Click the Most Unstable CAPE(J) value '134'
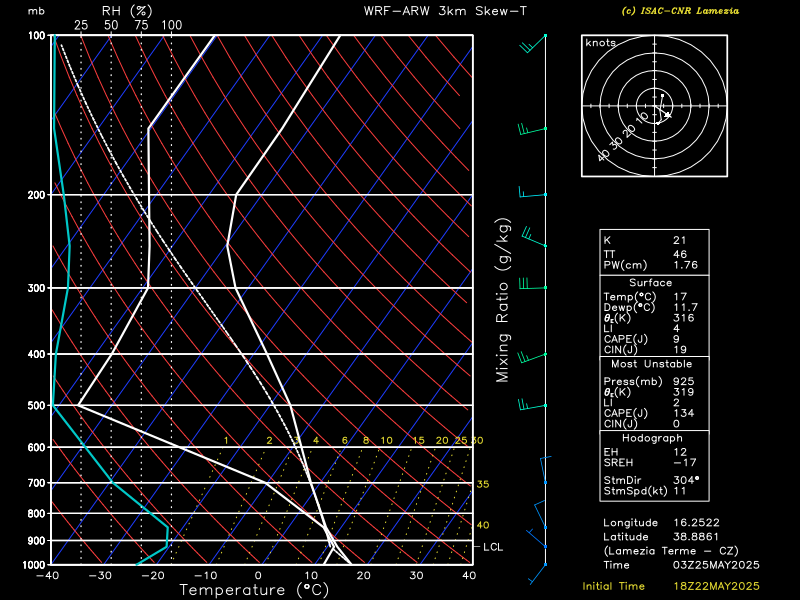This screenshot has width=800, height=600. pos(683,413)
